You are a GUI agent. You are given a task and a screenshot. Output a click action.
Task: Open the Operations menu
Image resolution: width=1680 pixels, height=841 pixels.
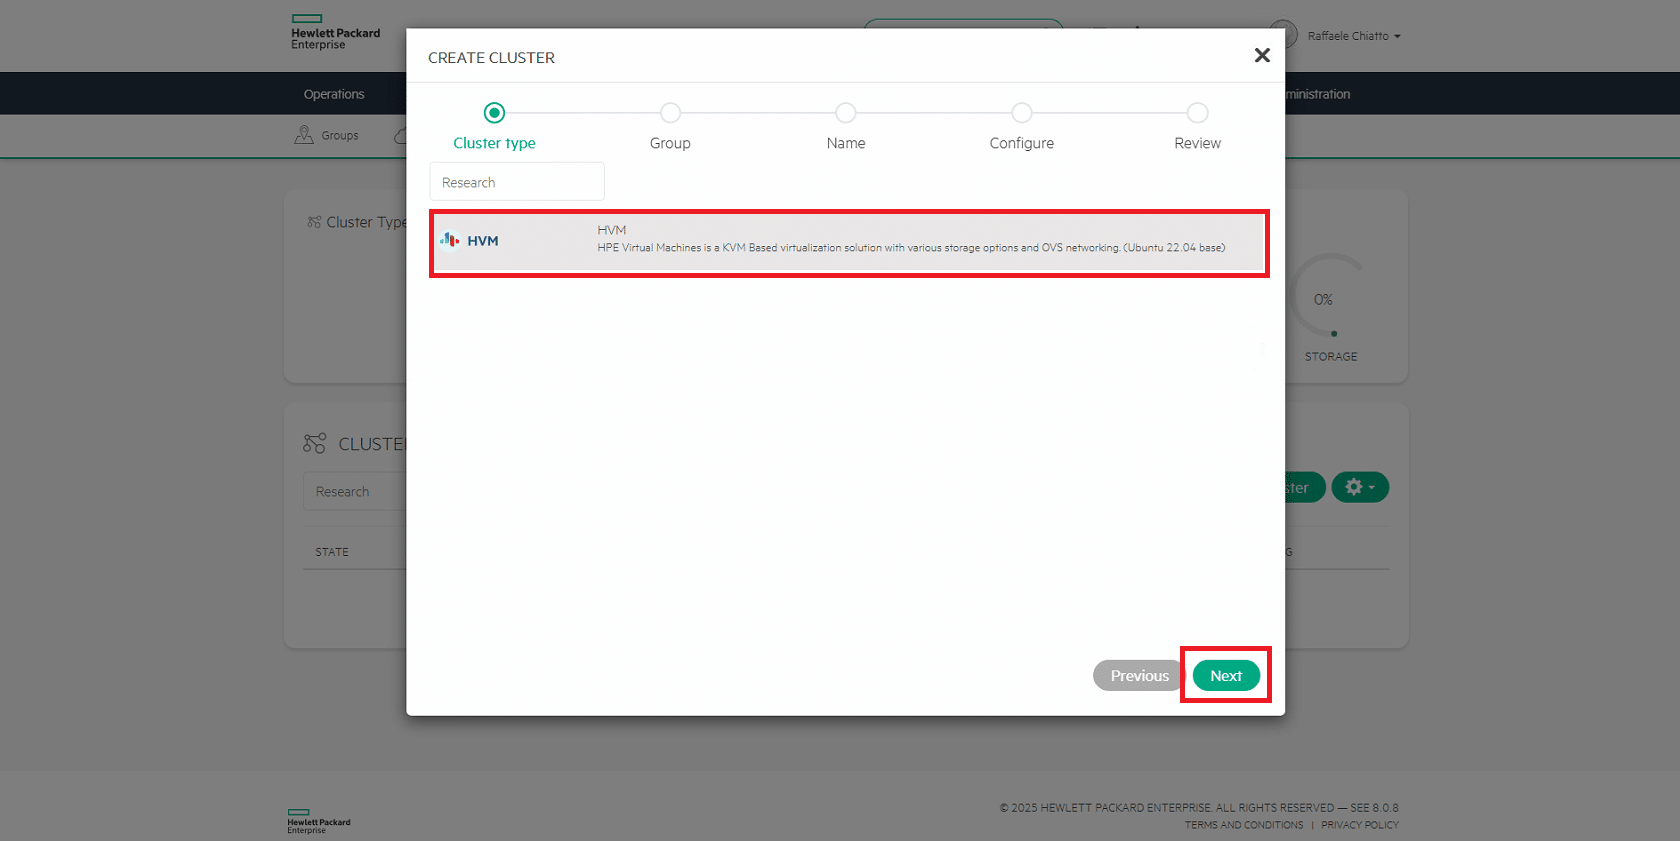[x=334, y=94]
